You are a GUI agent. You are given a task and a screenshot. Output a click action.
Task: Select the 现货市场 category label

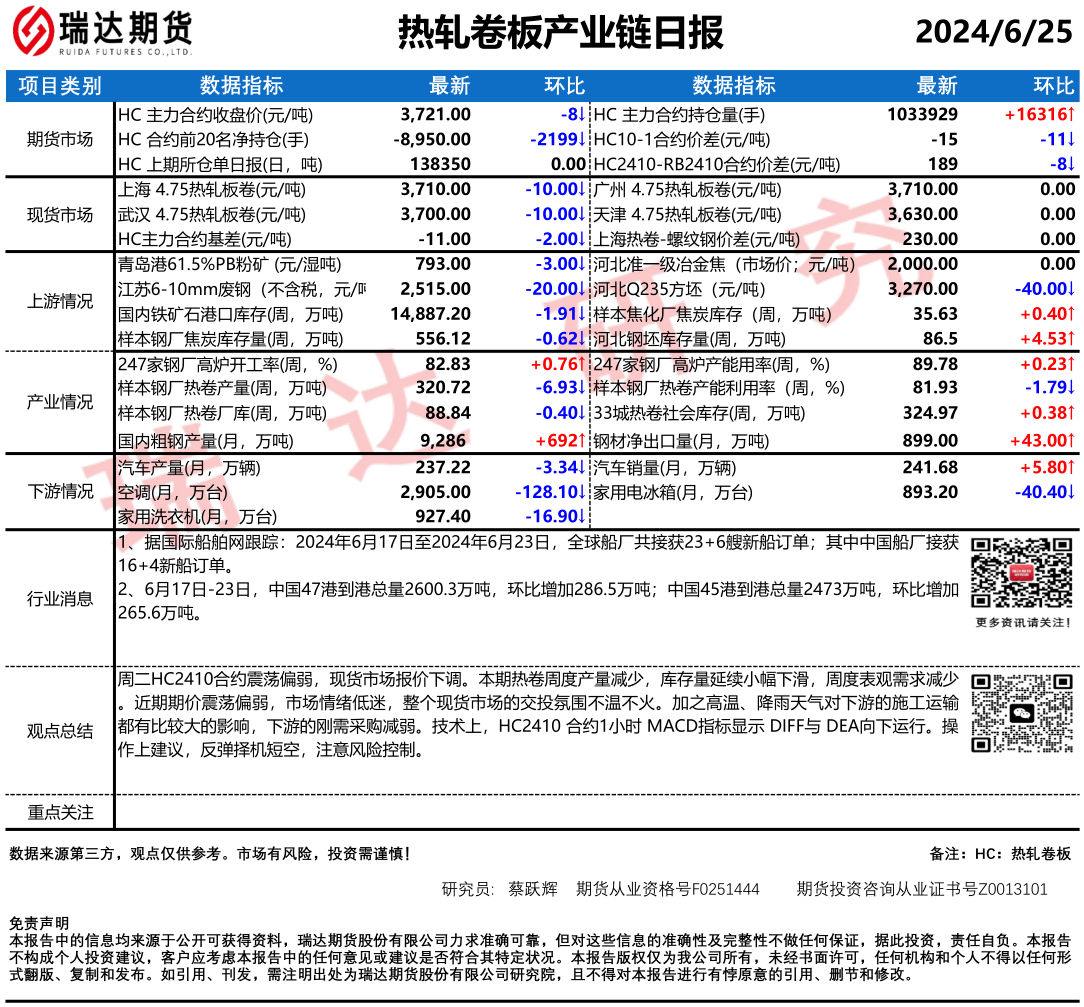pos(60,215)
